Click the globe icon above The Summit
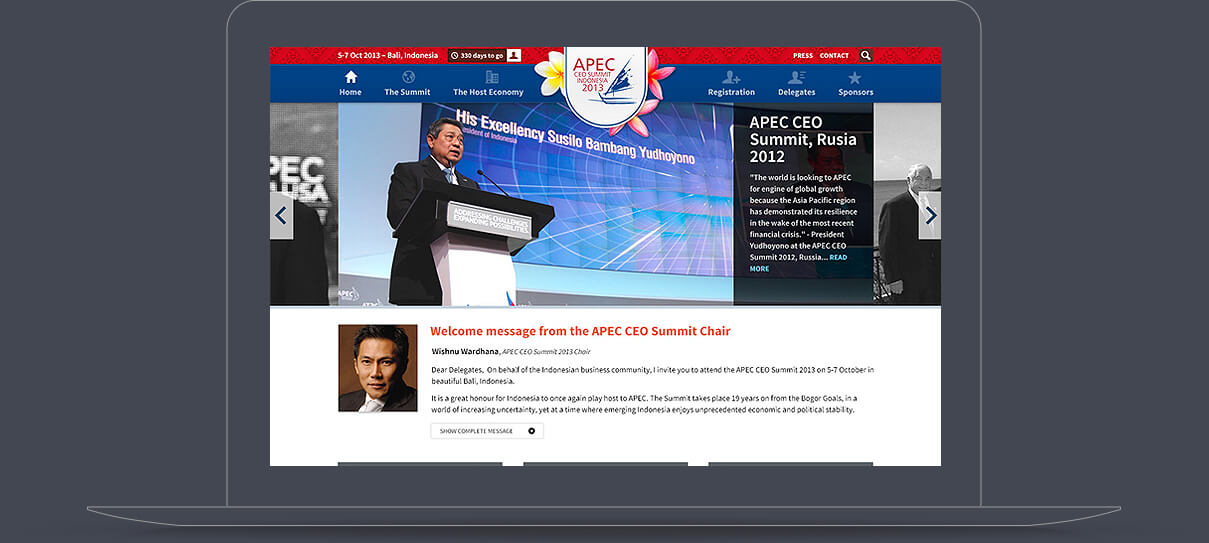The image size is (1209, 543). coord(408,77)
